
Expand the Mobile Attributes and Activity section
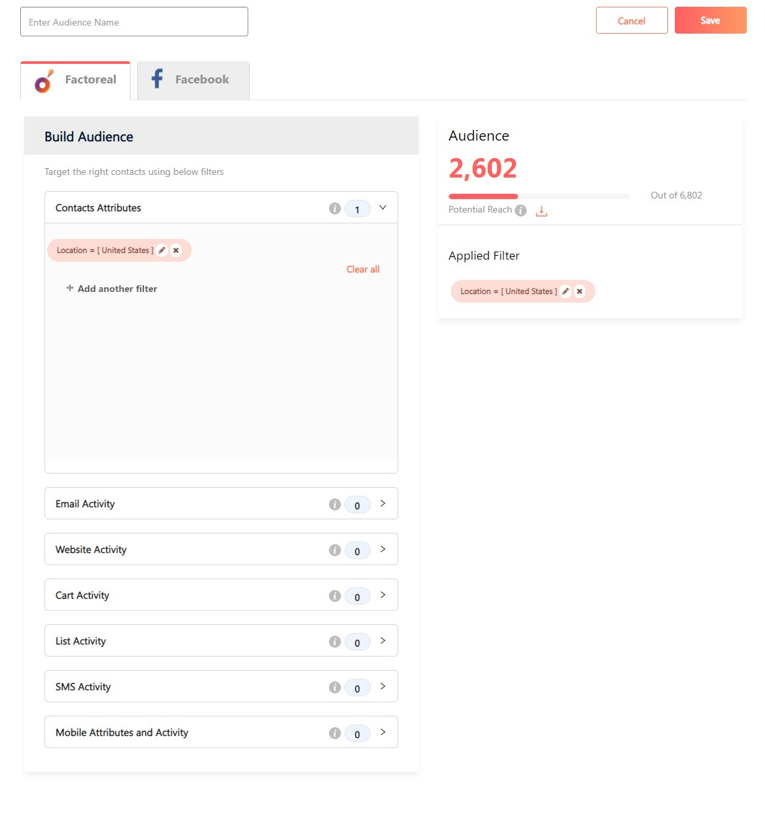pyautogui.click(x=382, y=731)
